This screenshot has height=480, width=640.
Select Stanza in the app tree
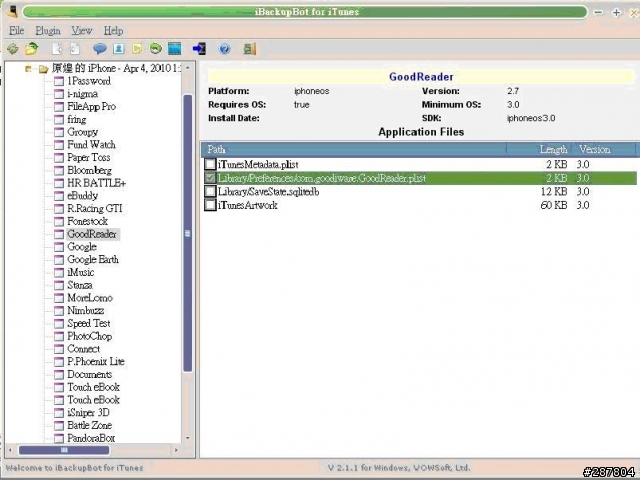pos(80,285)
